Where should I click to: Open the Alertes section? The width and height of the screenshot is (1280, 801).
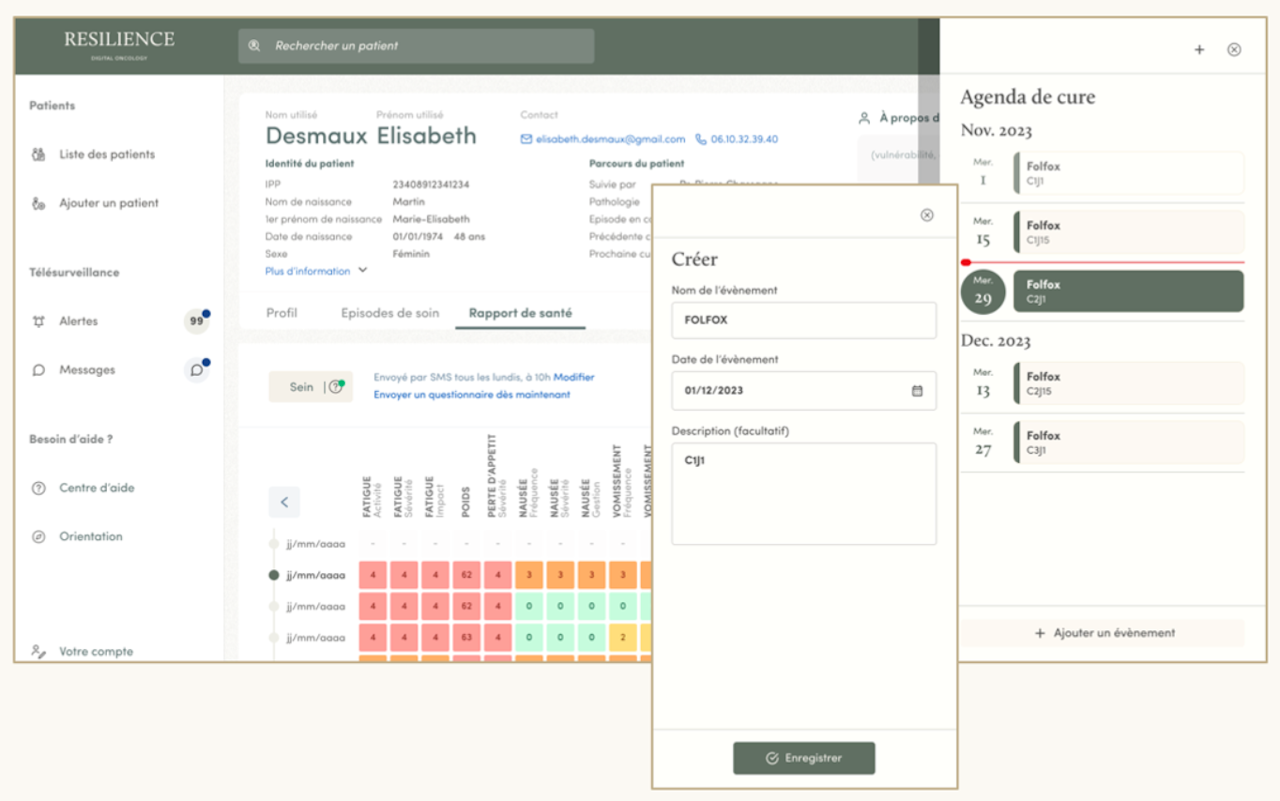pyautogui.click(x=78, y=321)
